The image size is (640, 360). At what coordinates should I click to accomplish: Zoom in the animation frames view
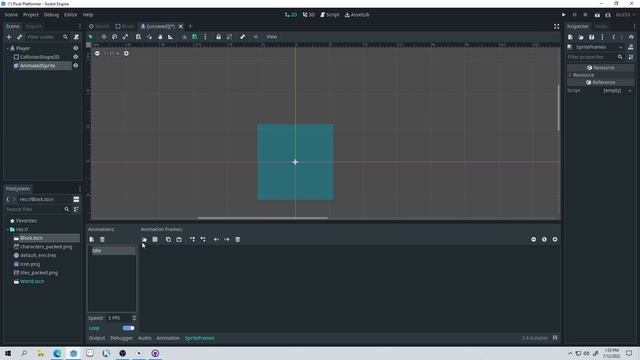(x=555, y=240)
